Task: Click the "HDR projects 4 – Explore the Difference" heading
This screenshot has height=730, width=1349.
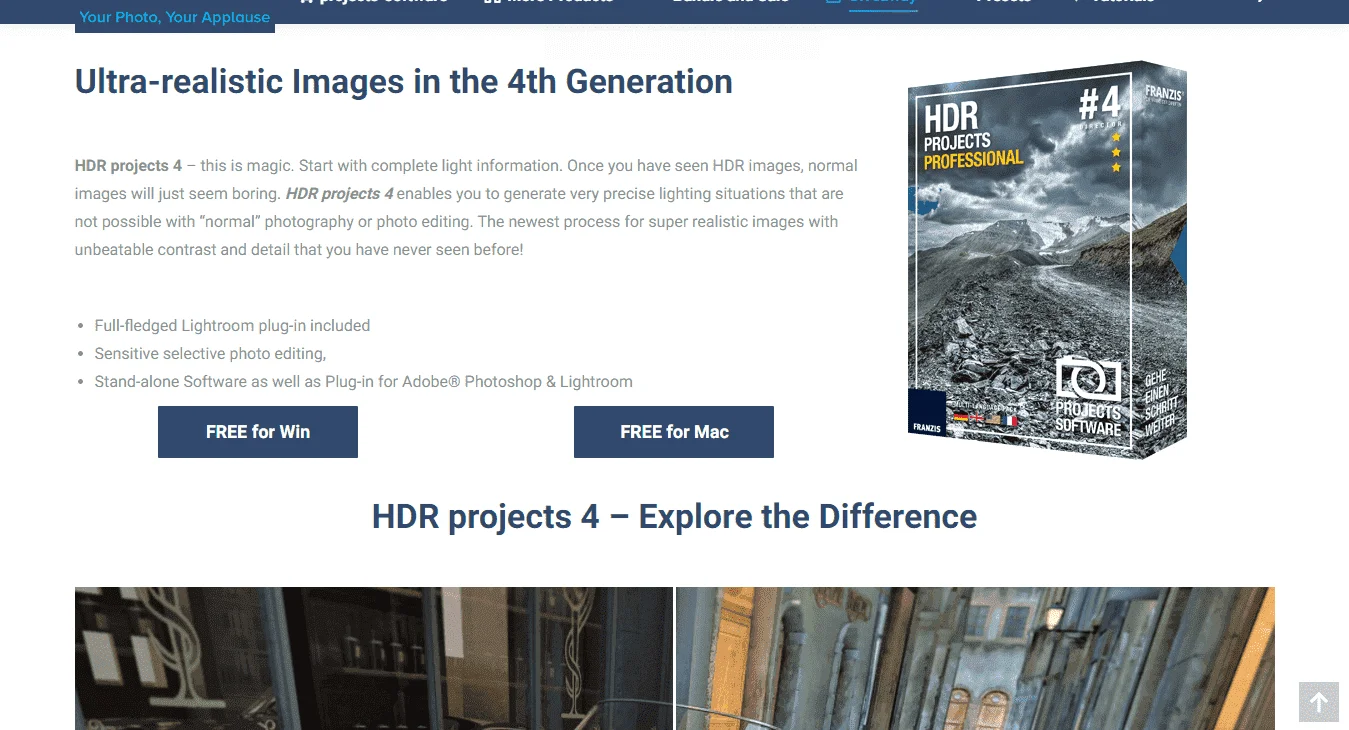Action: pyautogui.click(x=674, y=516)
